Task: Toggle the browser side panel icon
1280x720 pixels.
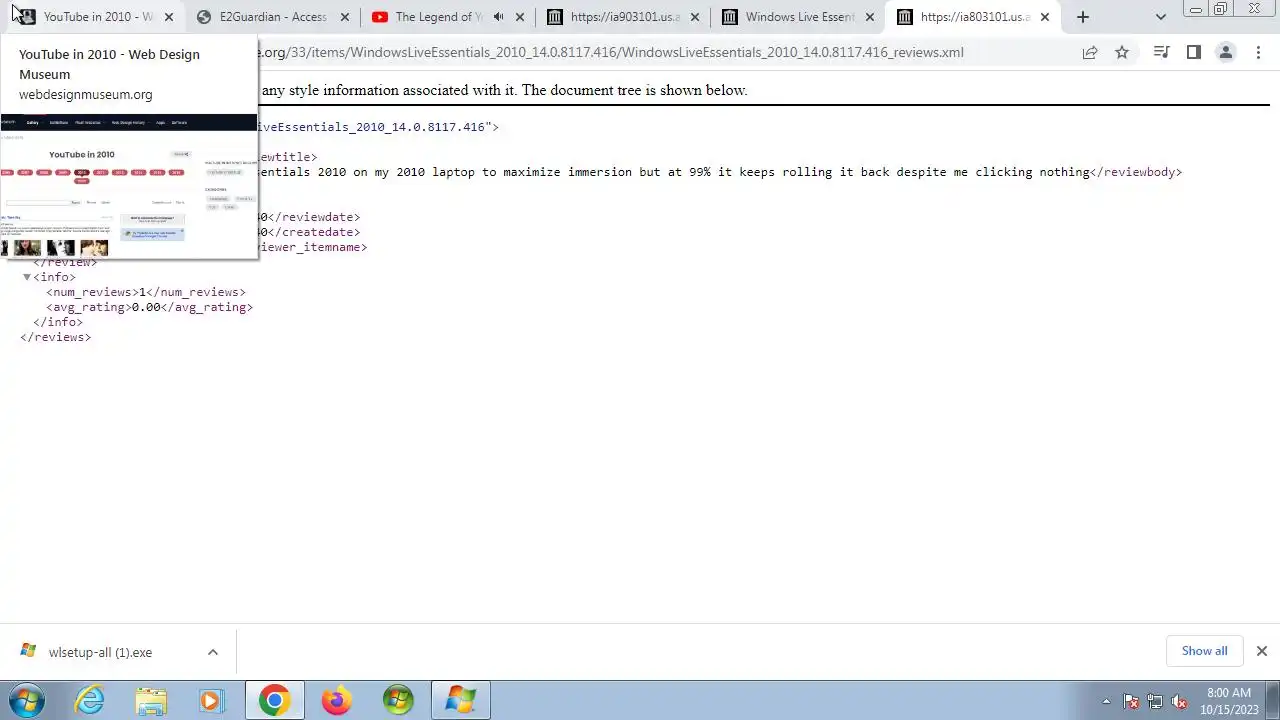Action: [x=1193, y=52]
